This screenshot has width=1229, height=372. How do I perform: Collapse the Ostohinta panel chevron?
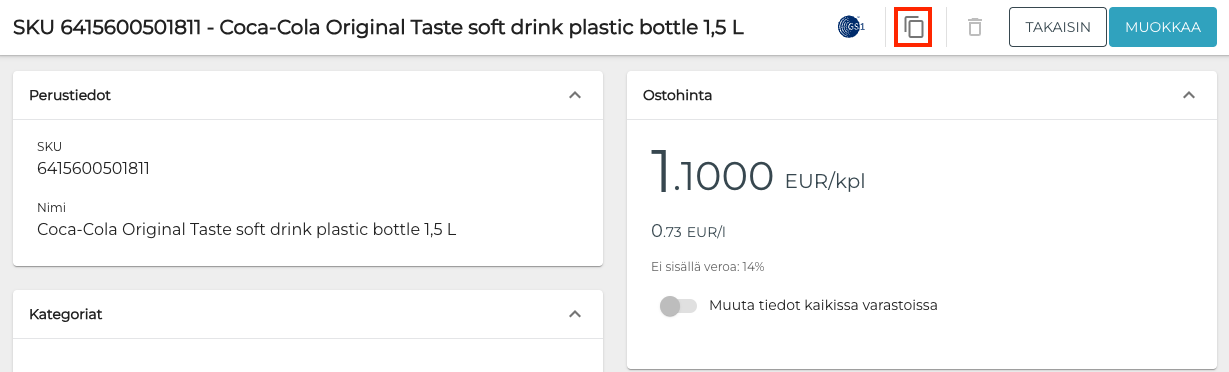point(1188,95)
